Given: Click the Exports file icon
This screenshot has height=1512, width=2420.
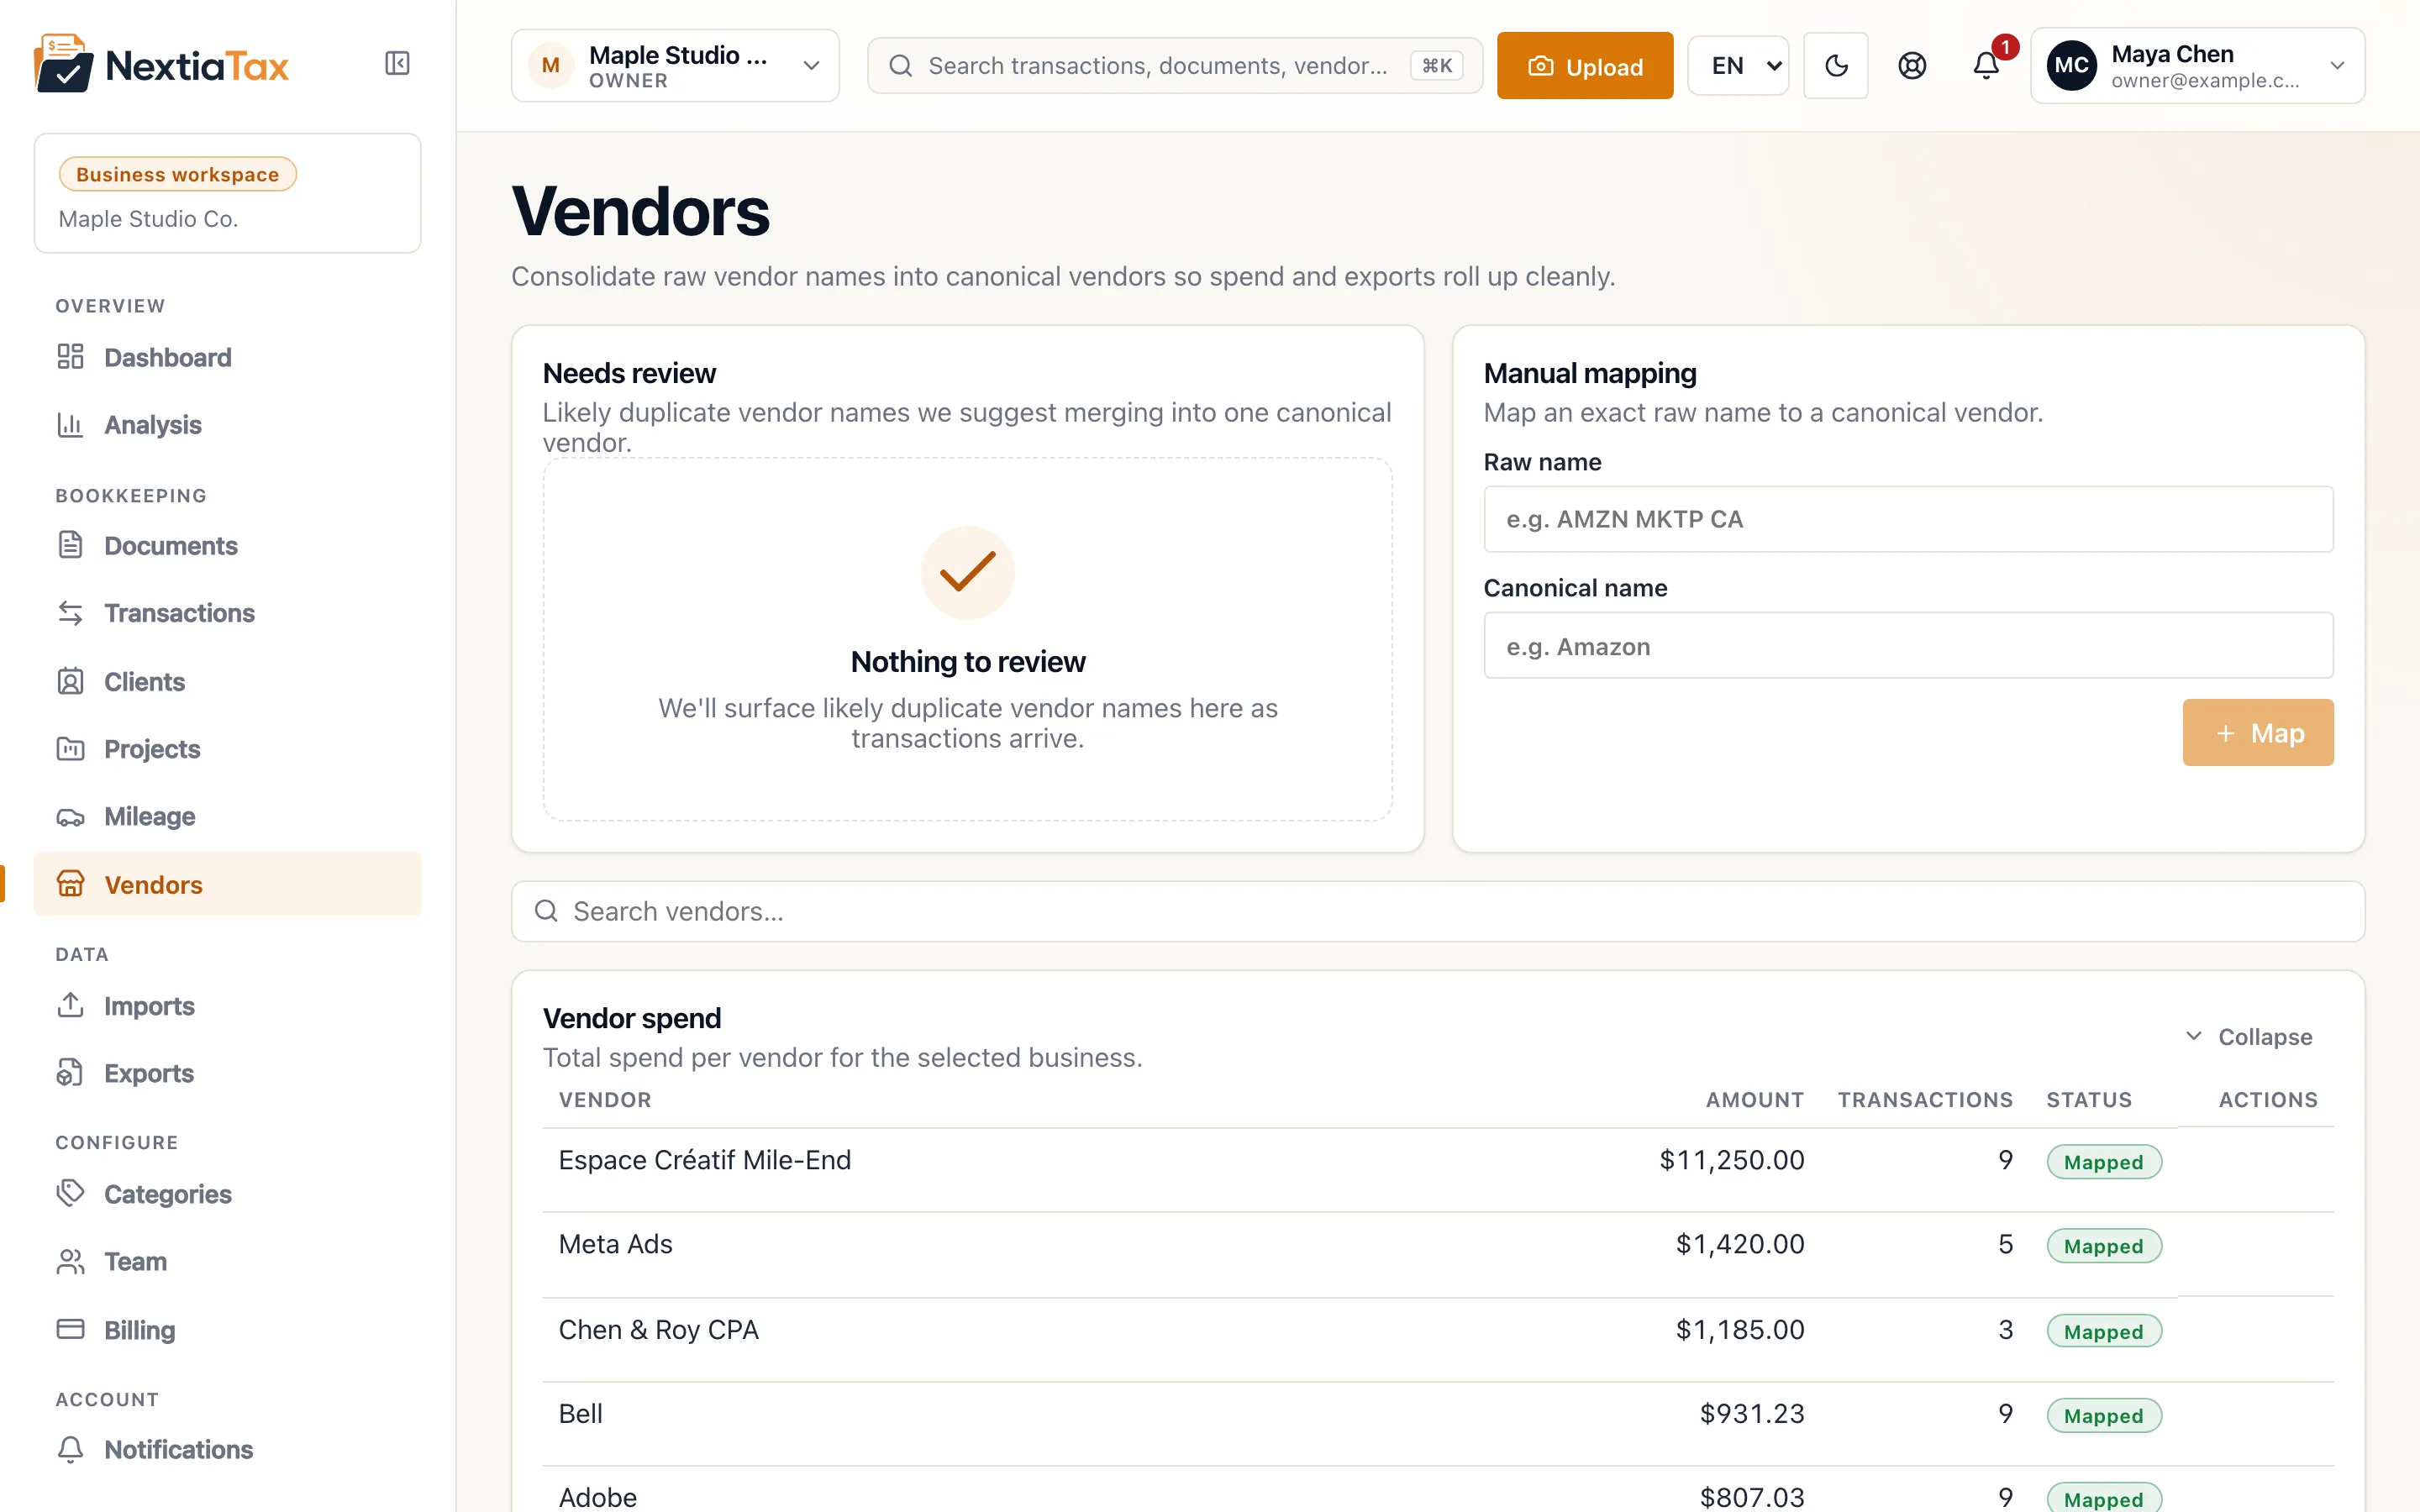Looking at the screenshot, I should click(x=70, y=1073).
